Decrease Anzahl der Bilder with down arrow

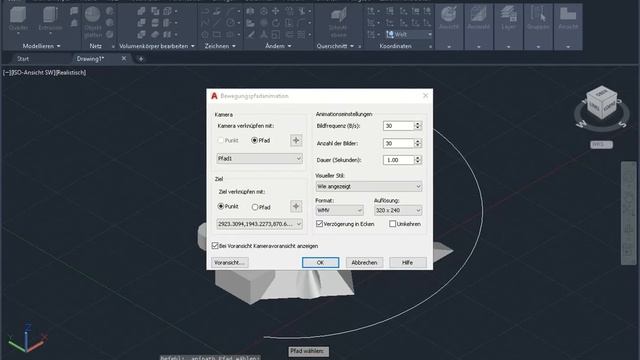(x=418, y=146)
